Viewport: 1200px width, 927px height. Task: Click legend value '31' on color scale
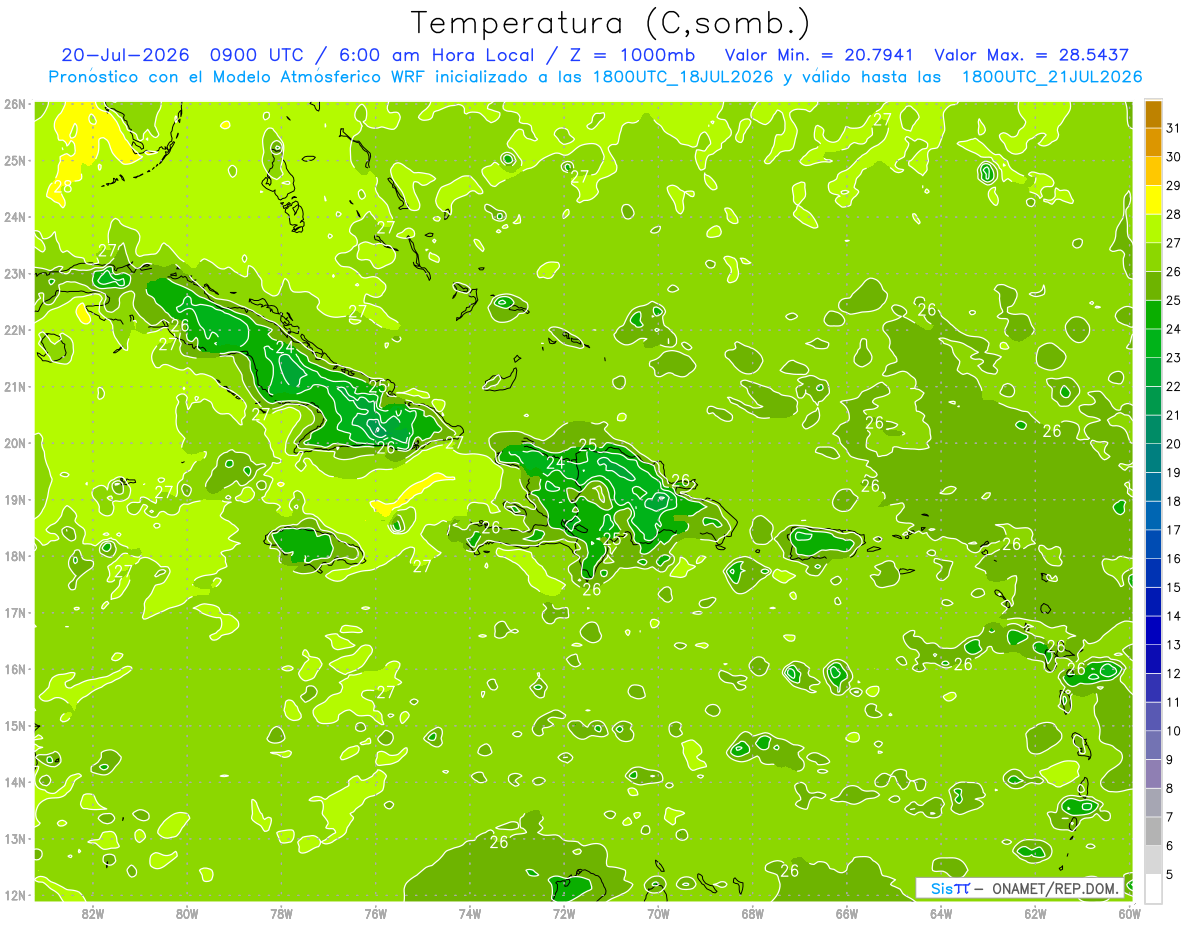1173,128
